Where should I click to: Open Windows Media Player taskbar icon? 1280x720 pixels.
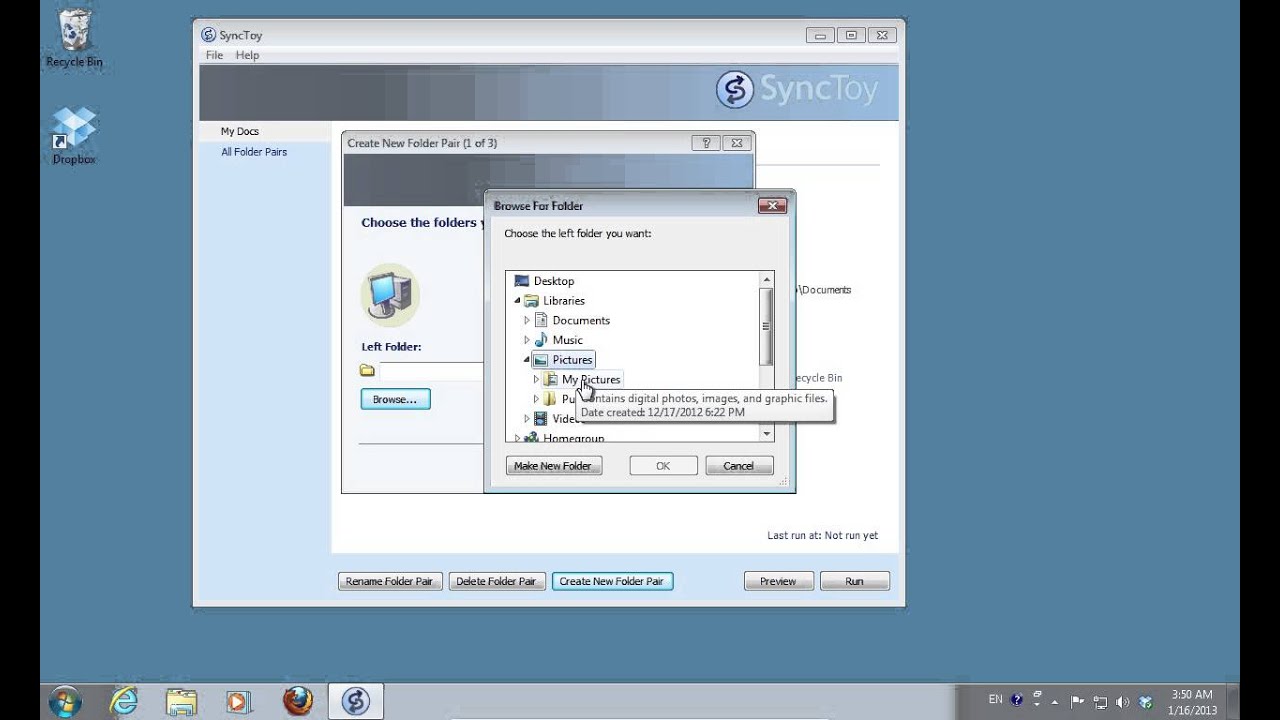238,701
